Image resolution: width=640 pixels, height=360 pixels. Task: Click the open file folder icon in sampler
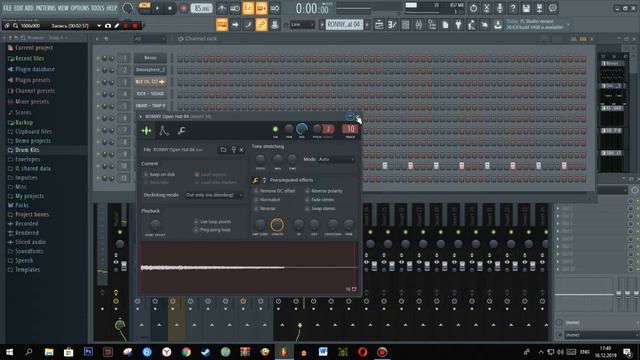click(x=223, y=150)
